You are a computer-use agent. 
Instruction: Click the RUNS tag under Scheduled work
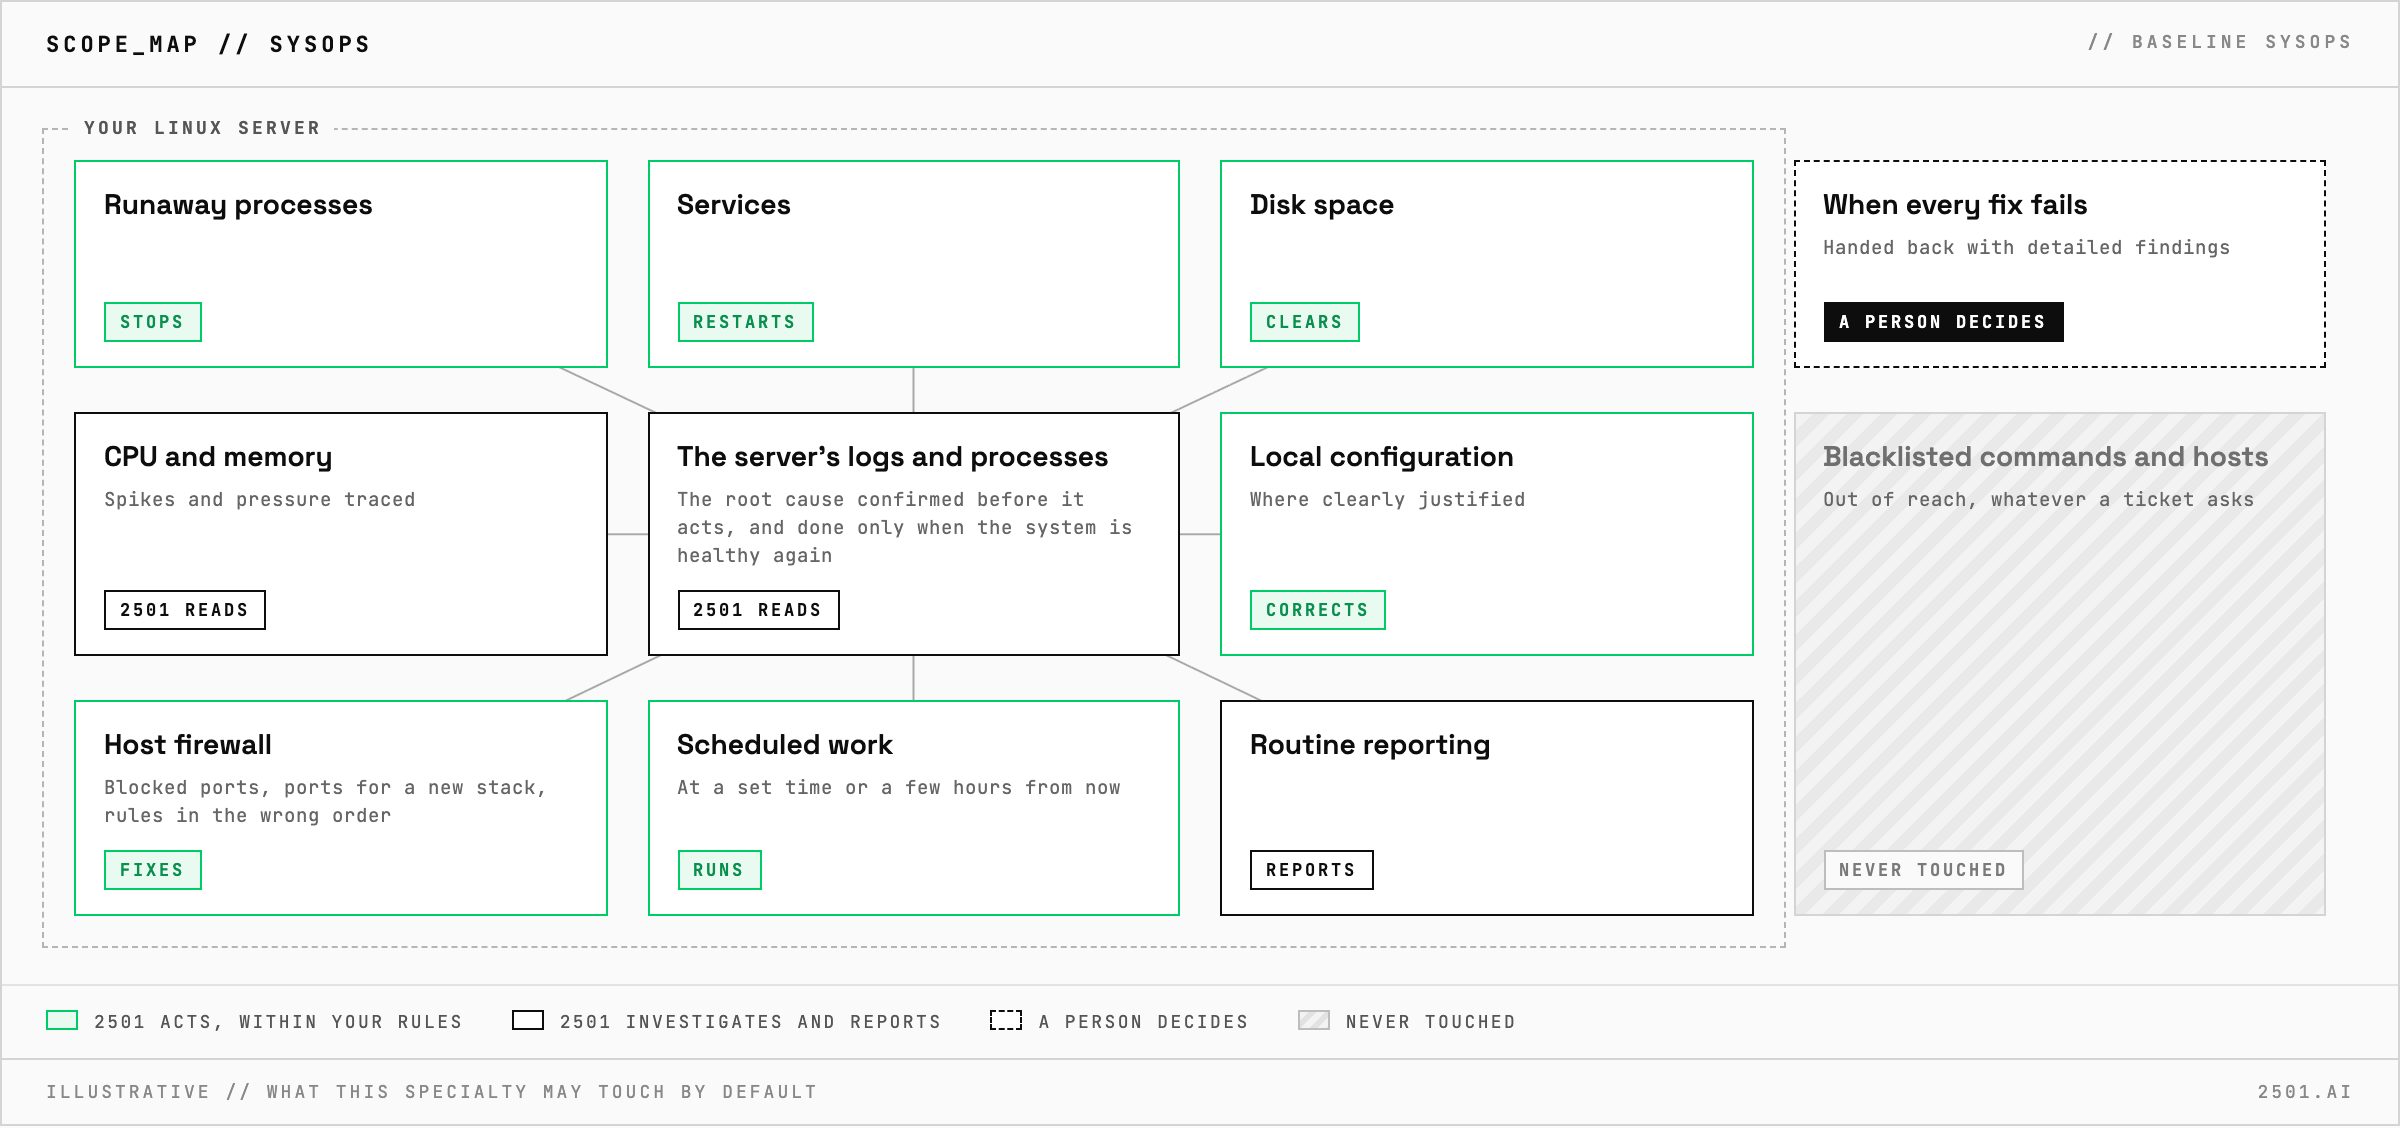pyautogui.click(x=719, y=870)
